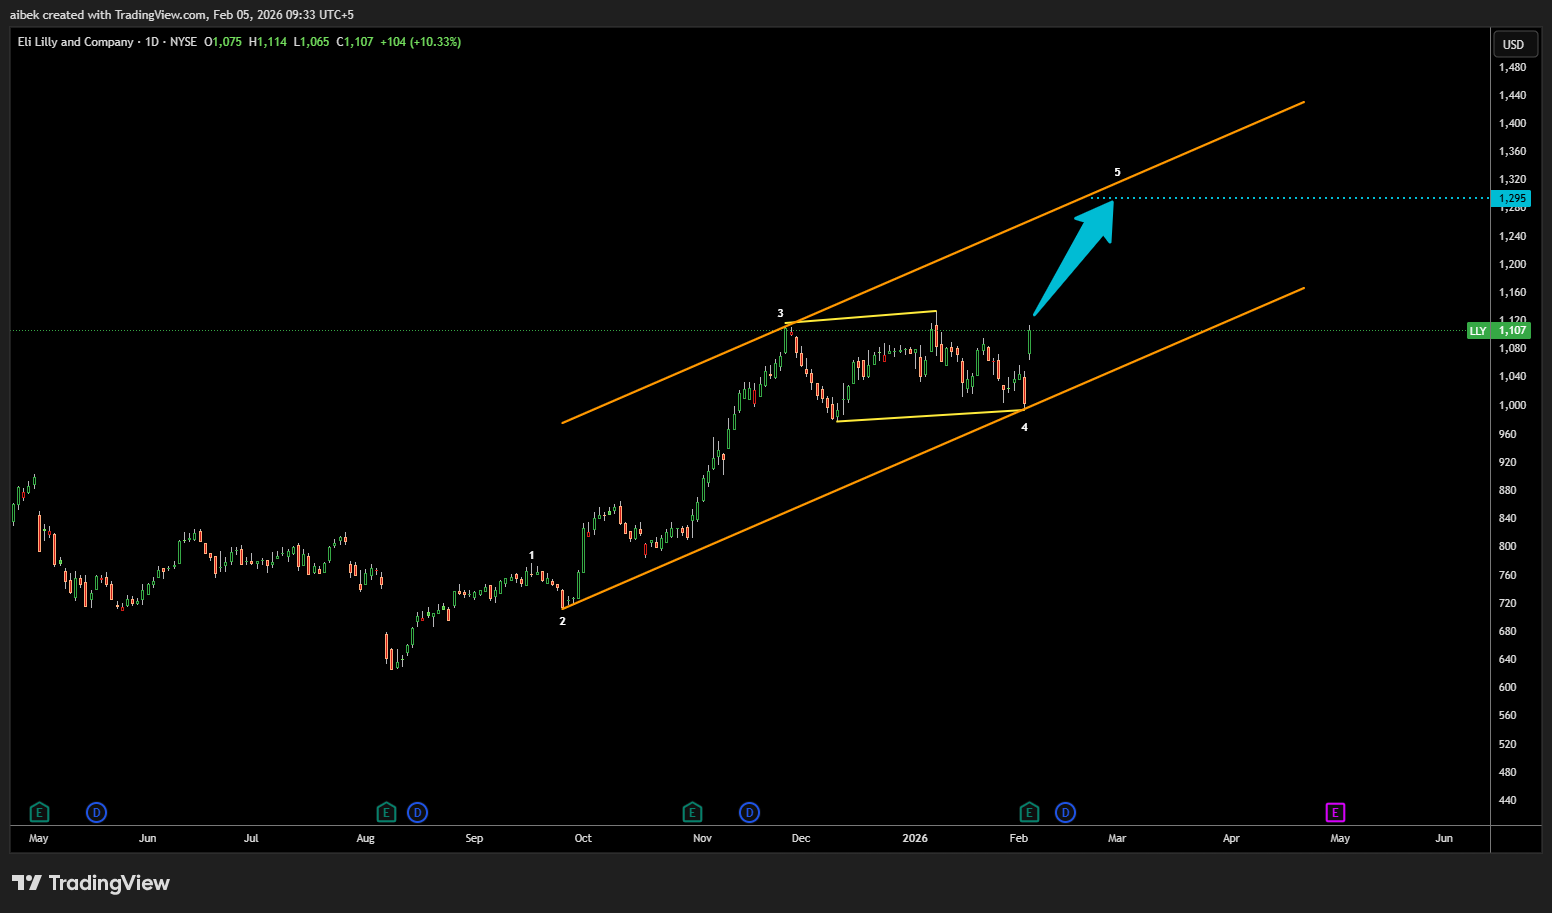1552x913 pixels.
Task: Click the 520 price axis label
Action: tap(1508, 745)
